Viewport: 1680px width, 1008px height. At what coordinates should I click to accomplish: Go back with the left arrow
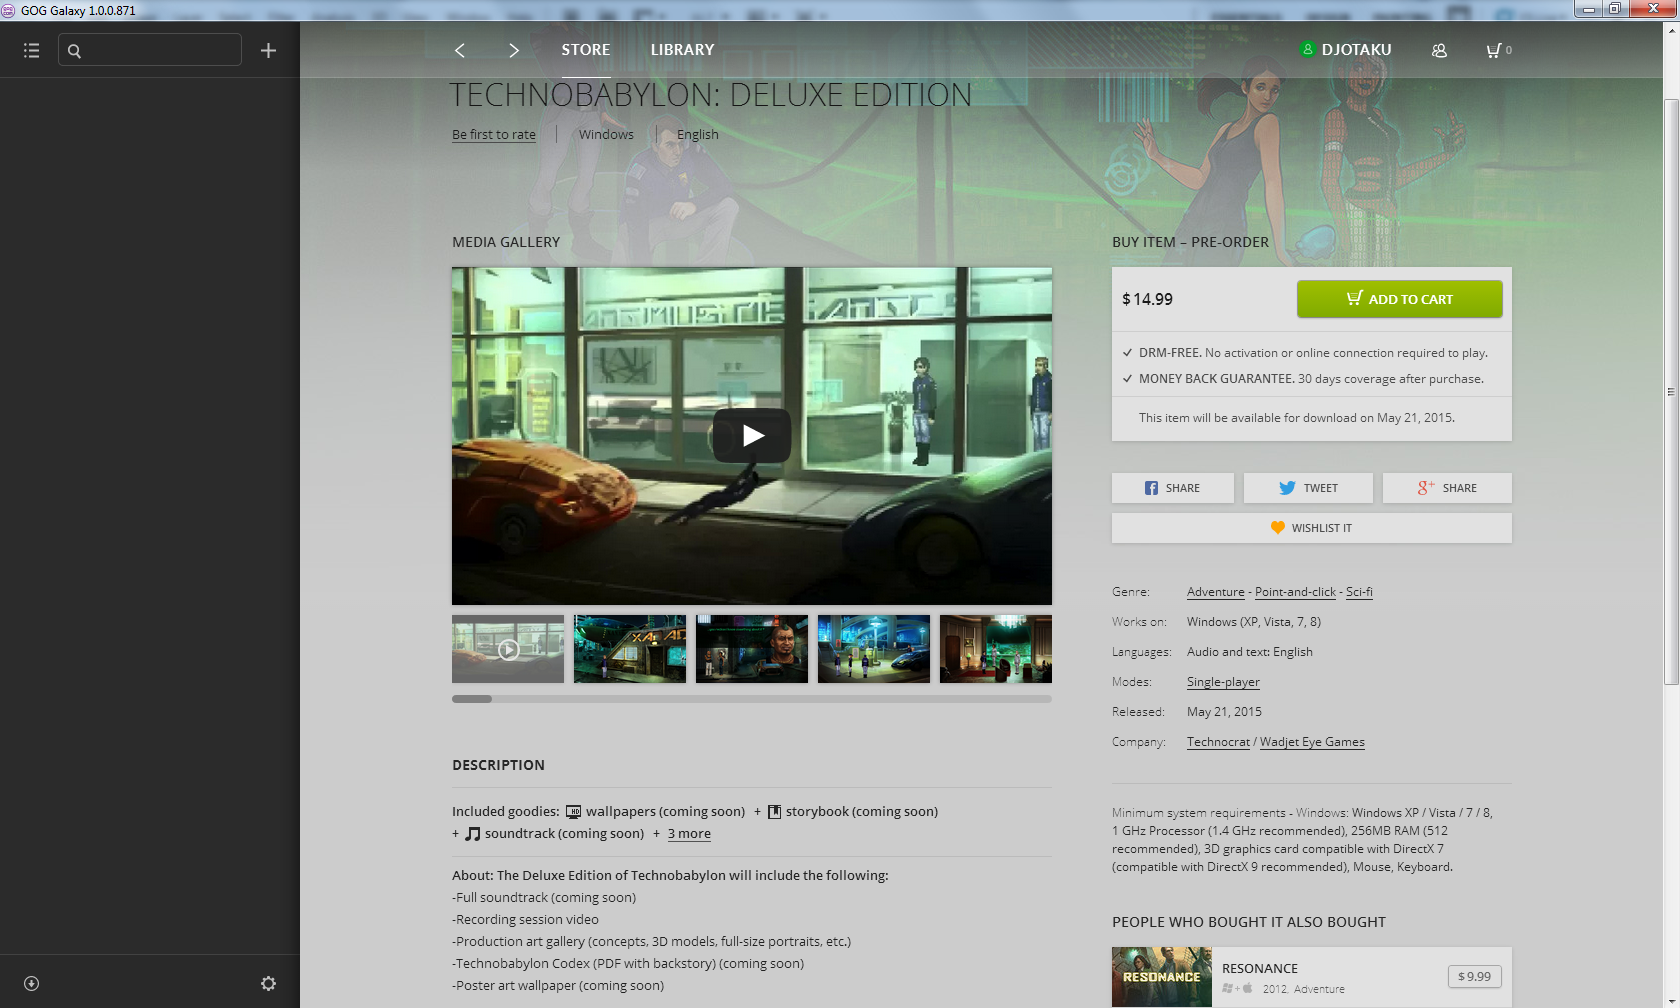click(459, 50)
